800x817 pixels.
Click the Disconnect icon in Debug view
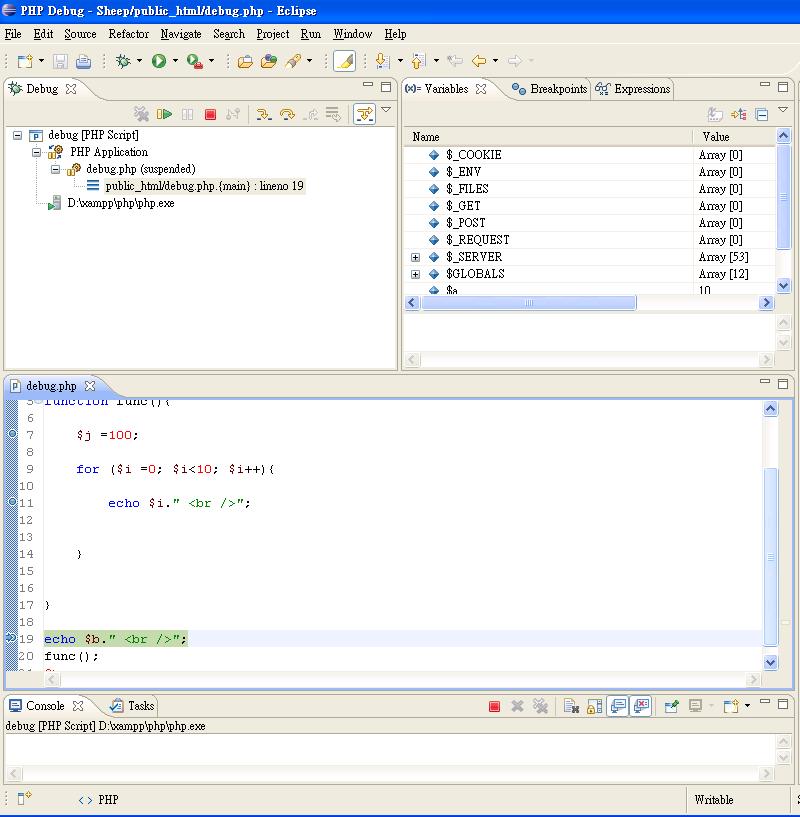tap(233, 114)
